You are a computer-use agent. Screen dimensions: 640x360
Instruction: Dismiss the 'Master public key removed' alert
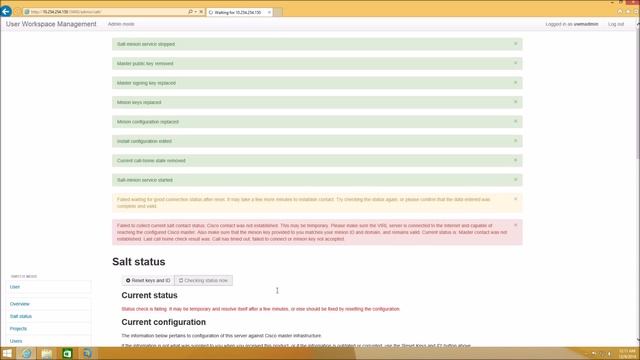(x=516, y=63)
